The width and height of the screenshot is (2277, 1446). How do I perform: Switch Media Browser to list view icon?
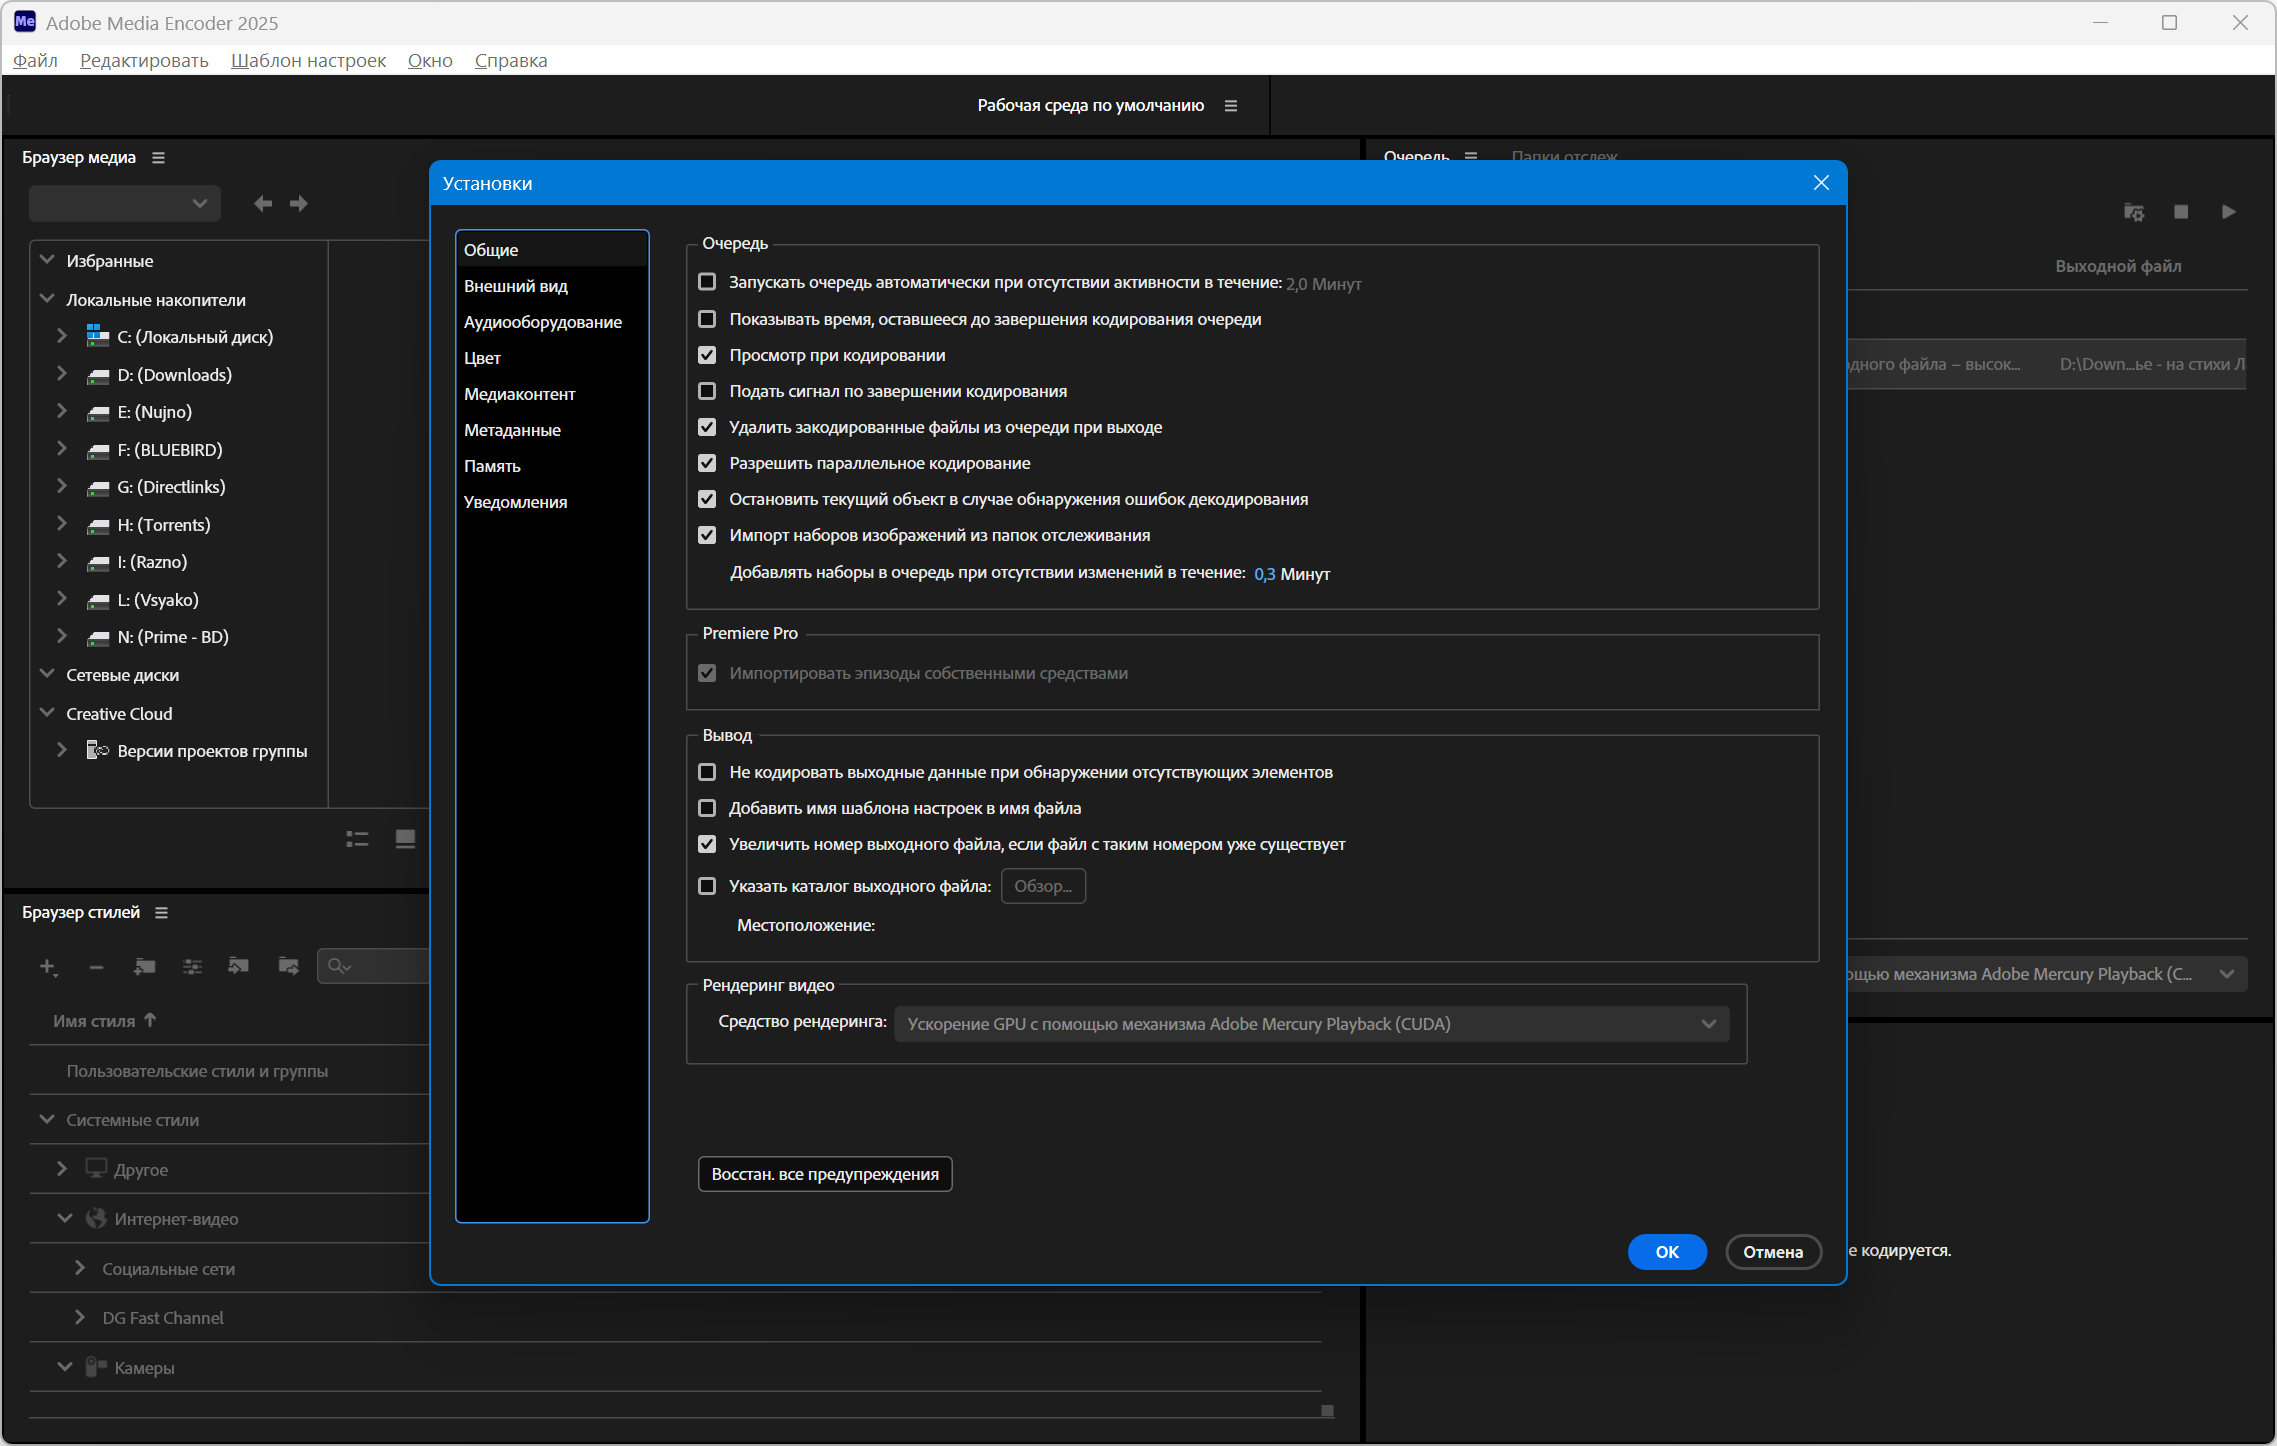click(x=357, y=839)
